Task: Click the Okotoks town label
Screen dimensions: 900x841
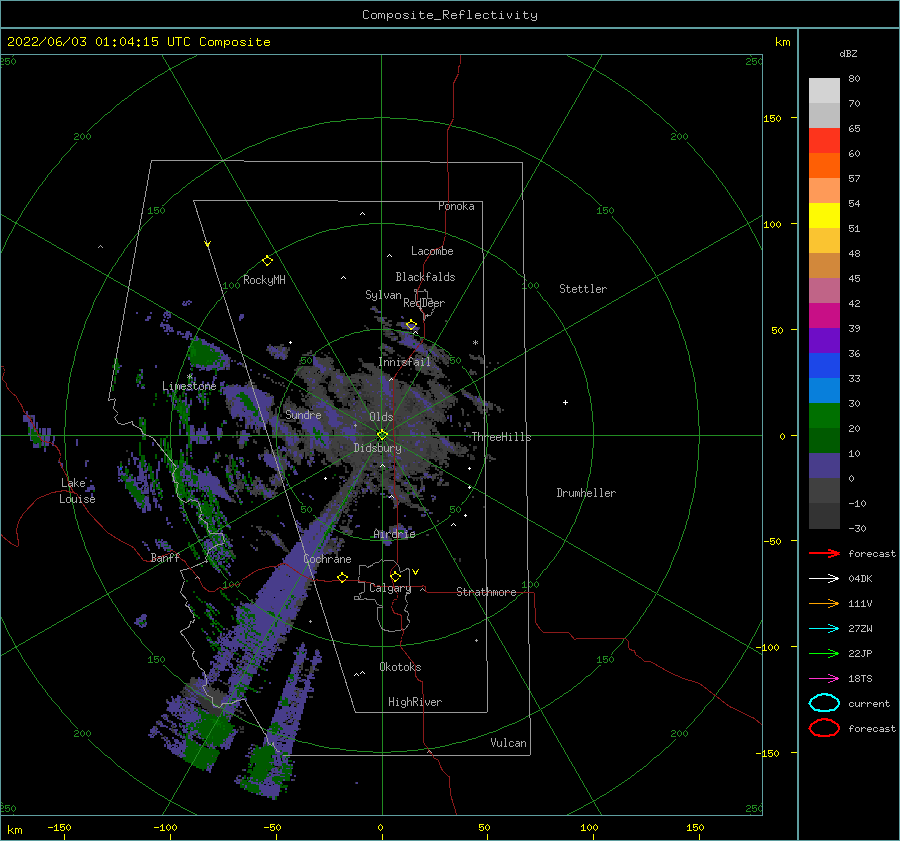Action: [400, 667]
